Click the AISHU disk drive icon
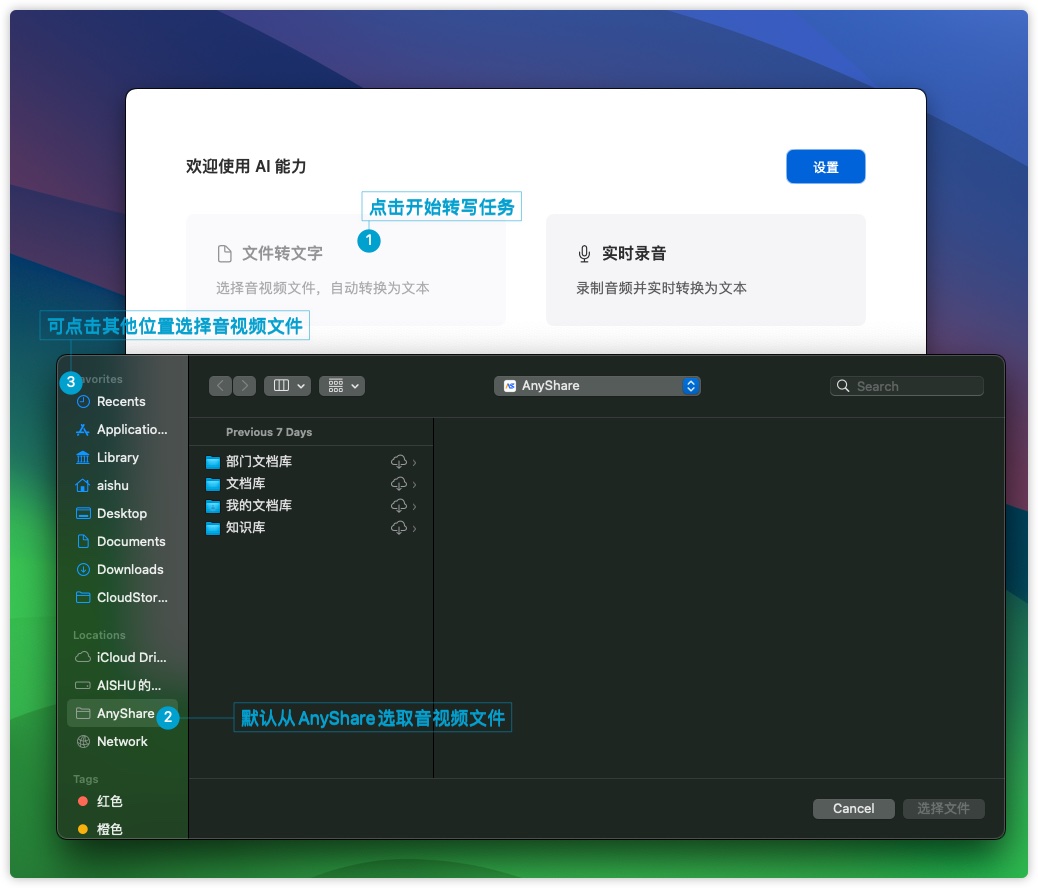 [x=83, y=685]
